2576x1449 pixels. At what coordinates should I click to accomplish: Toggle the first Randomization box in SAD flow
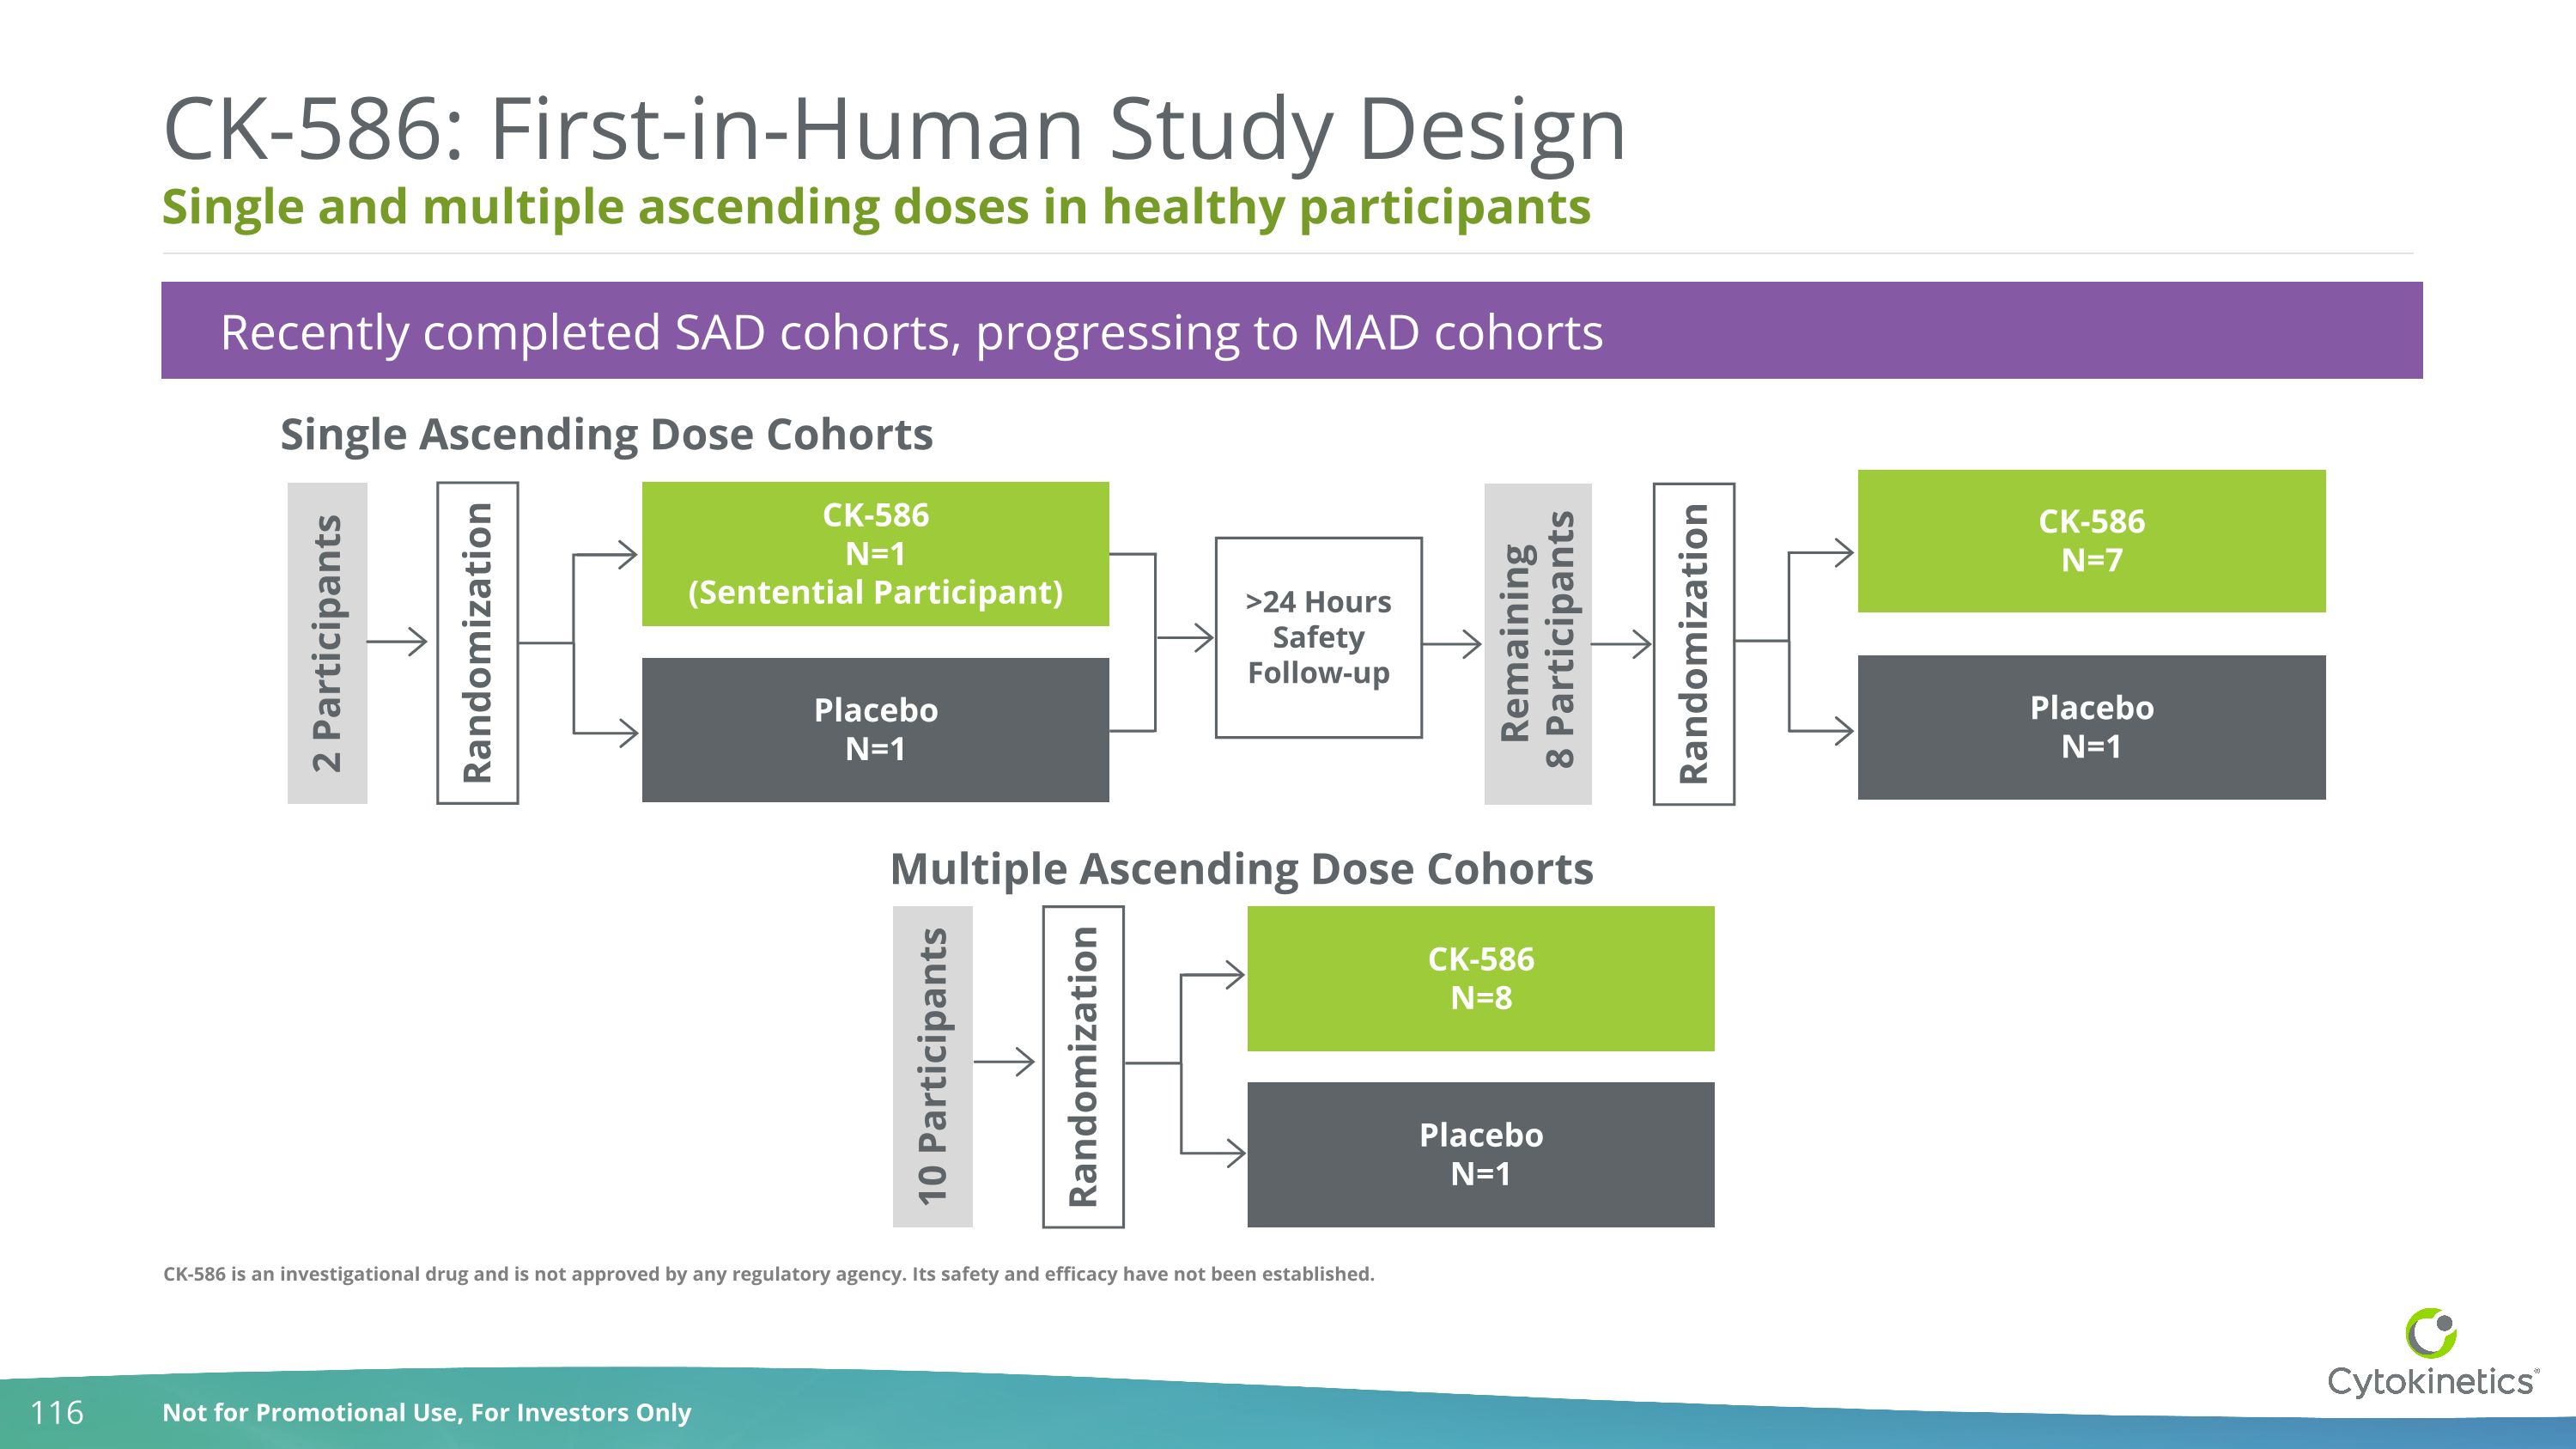tap(478, 640)
